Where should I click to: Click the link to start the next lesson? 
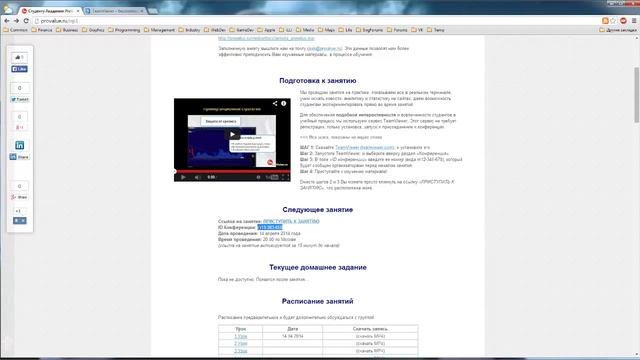tap(291, 221)
